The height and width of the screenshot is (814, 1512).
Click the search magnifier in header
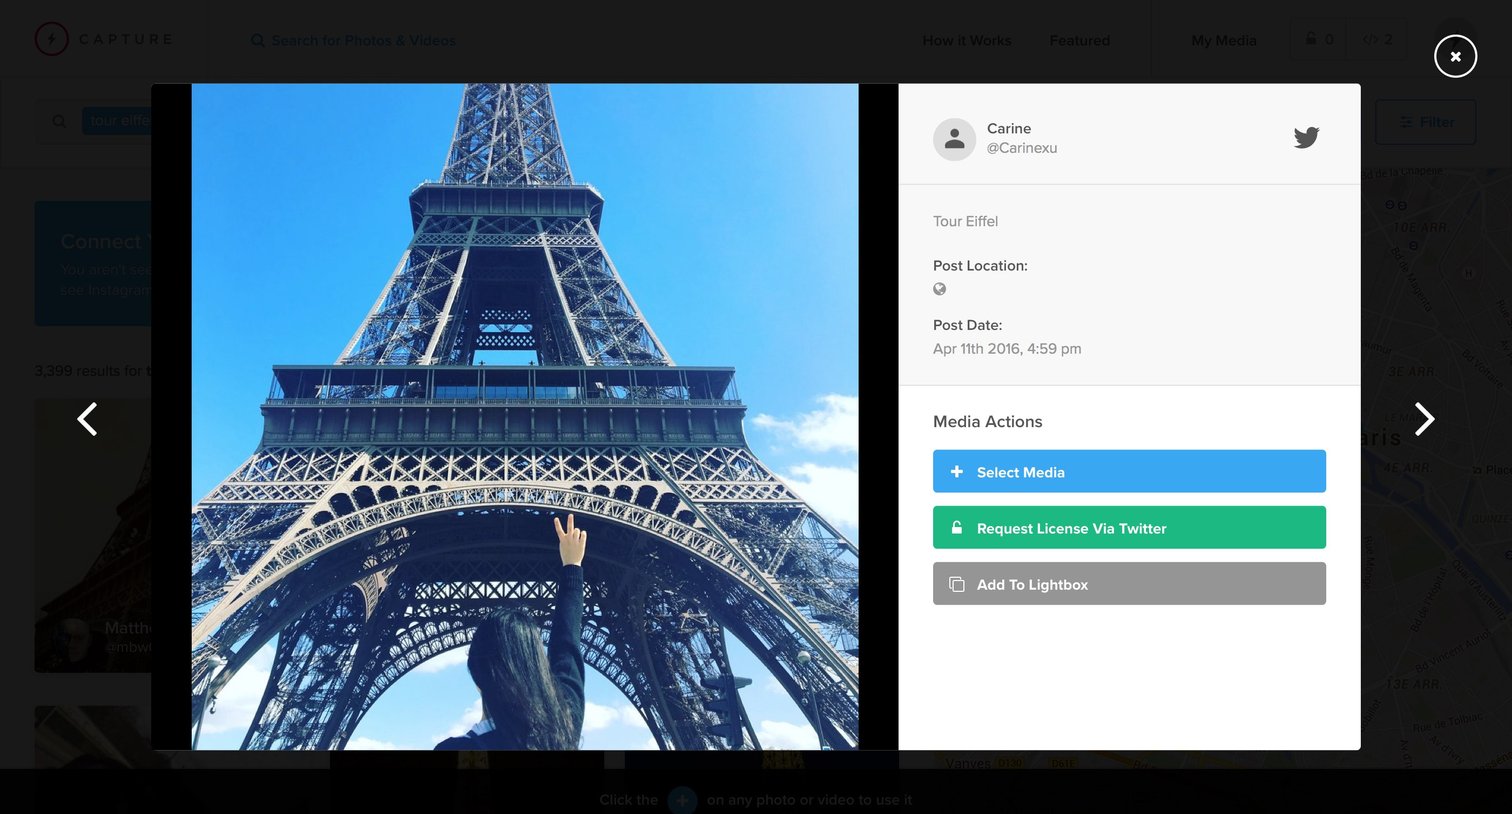click(258, 40)
